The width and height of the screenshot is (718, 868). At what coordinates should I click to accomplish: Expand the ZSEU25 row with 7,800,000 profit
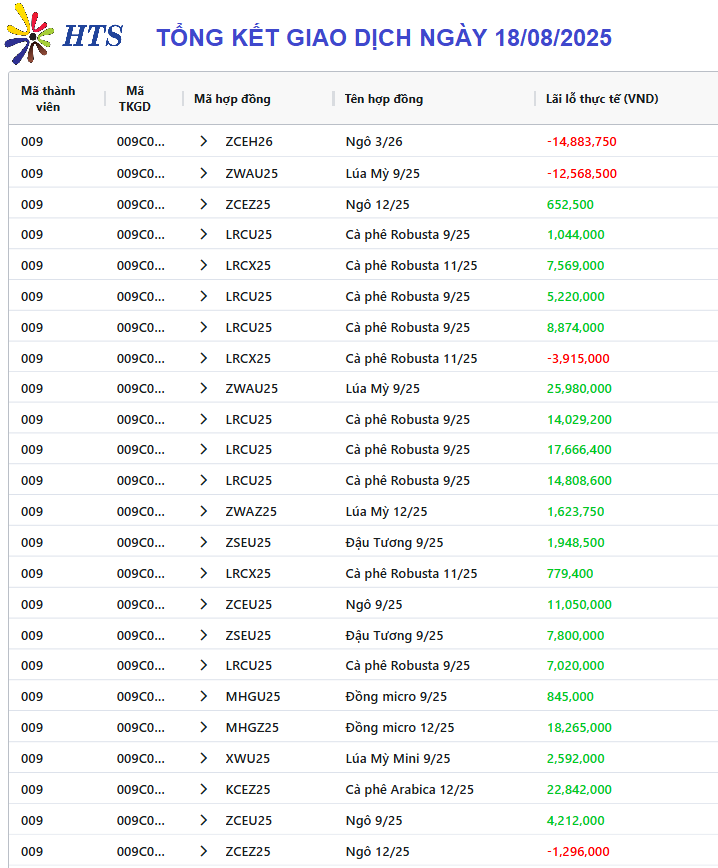pyautogui.click(x=204, y=635)
